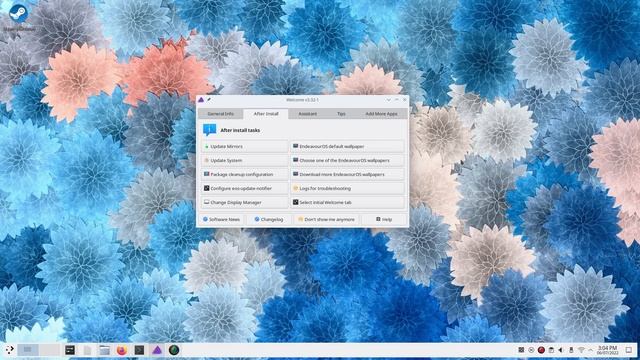Image resolution: width=640 pixels, height=360 pixels.
Task: Select the purple Welcome app taskbar icon
Action: (157, 350)
